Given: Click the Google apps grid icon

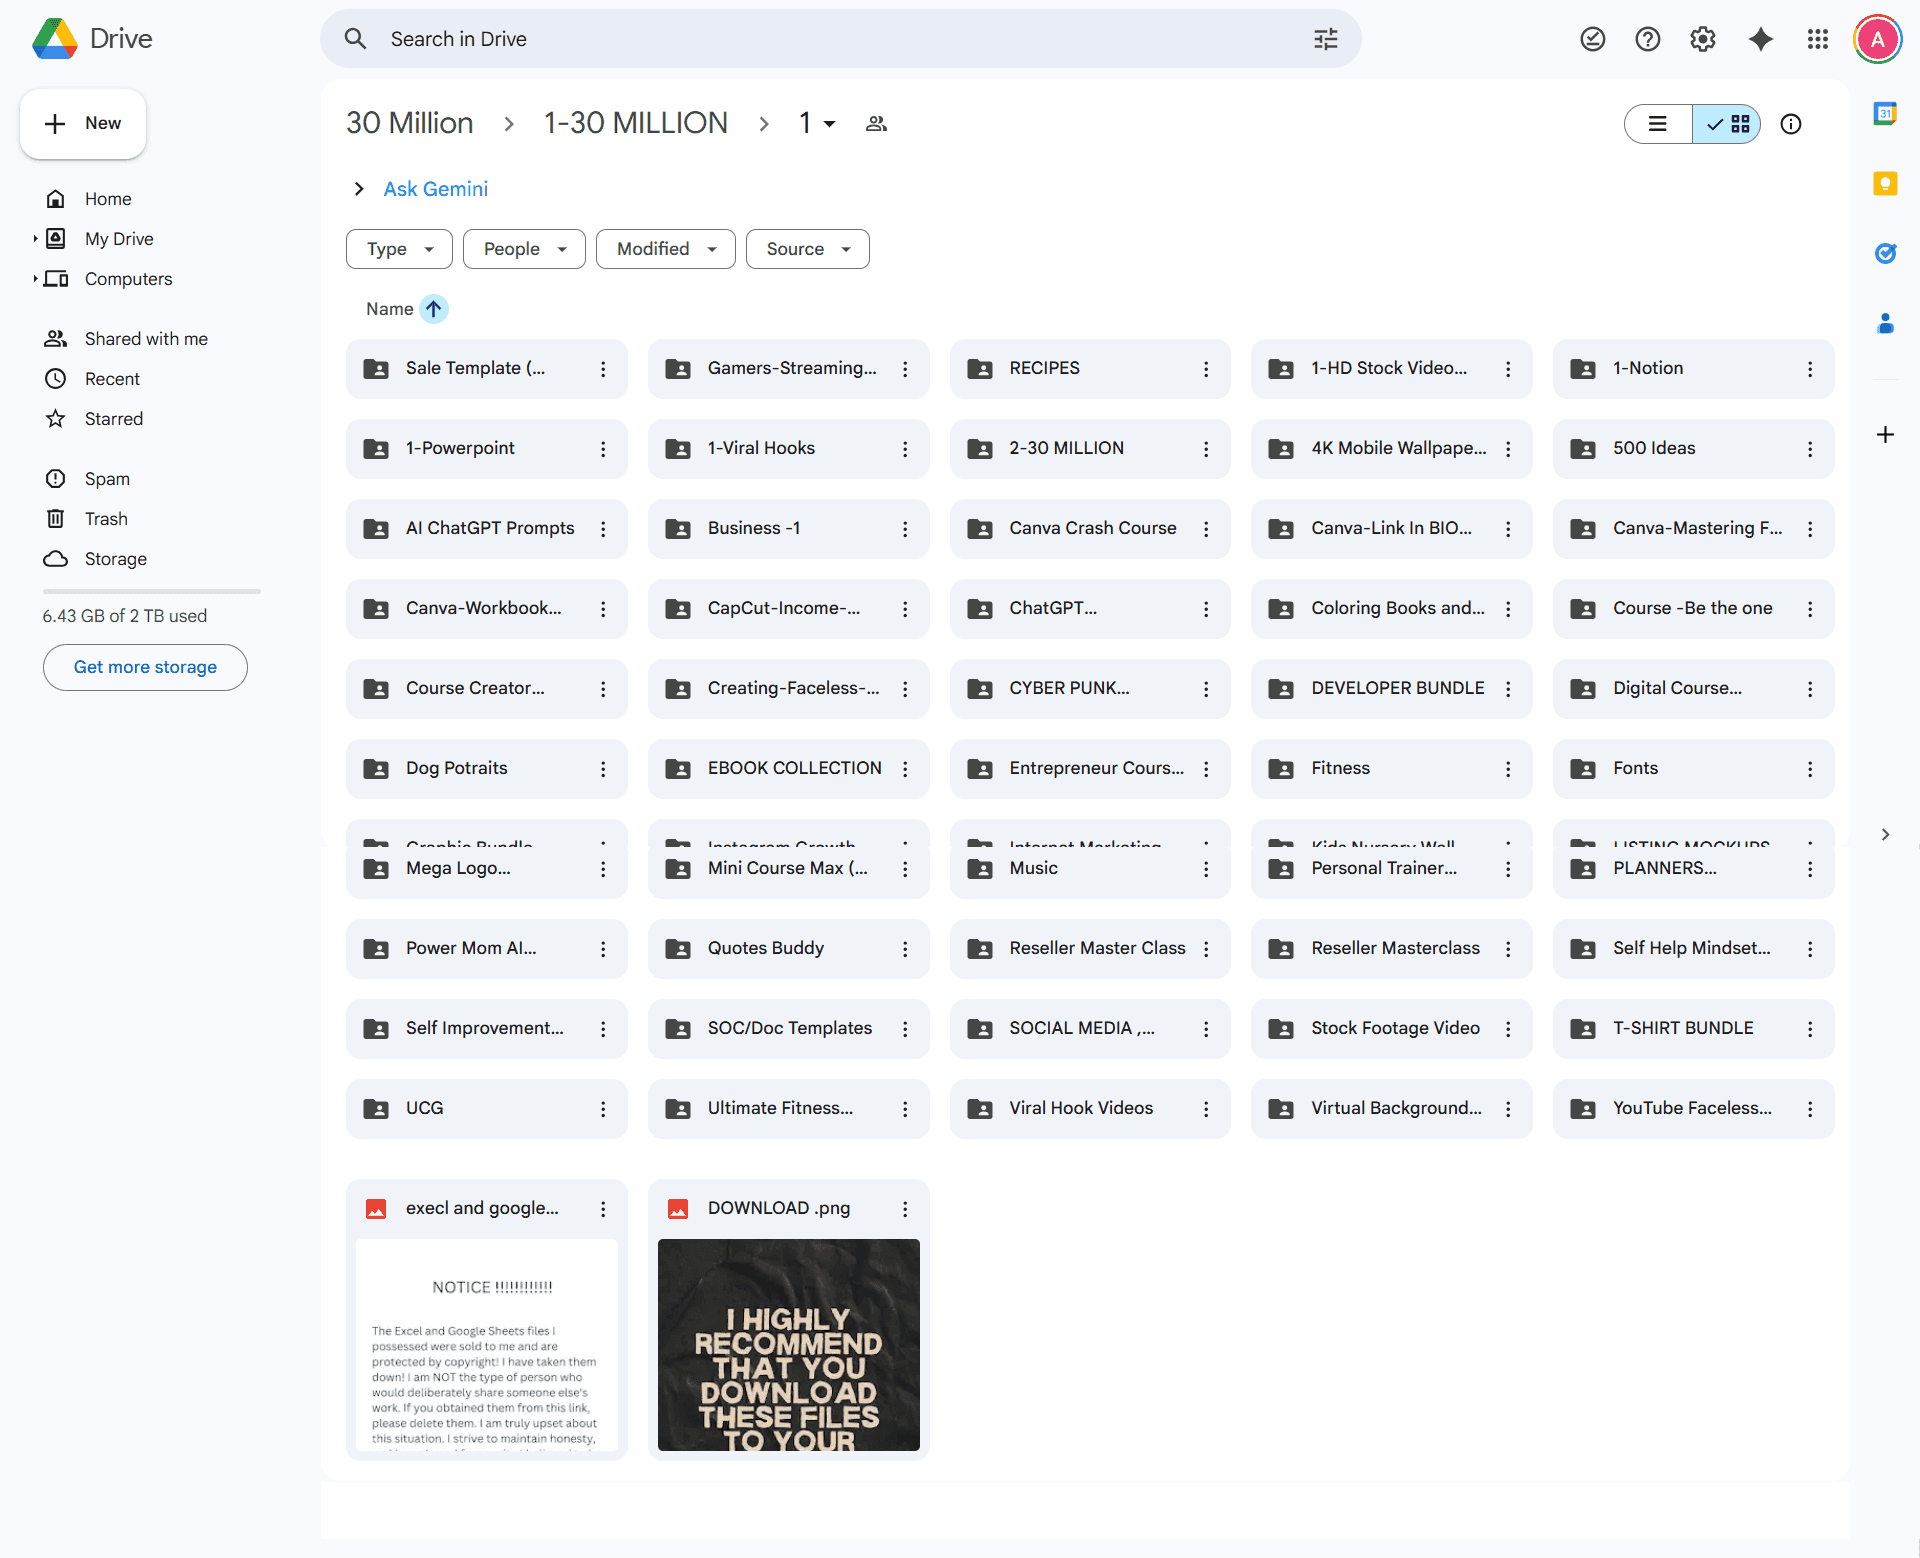Looking at the screenshot, I should click(1817, 39).
